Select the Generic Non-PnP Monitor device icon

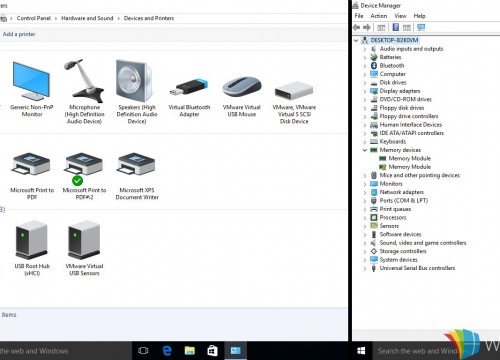(31, 81)
